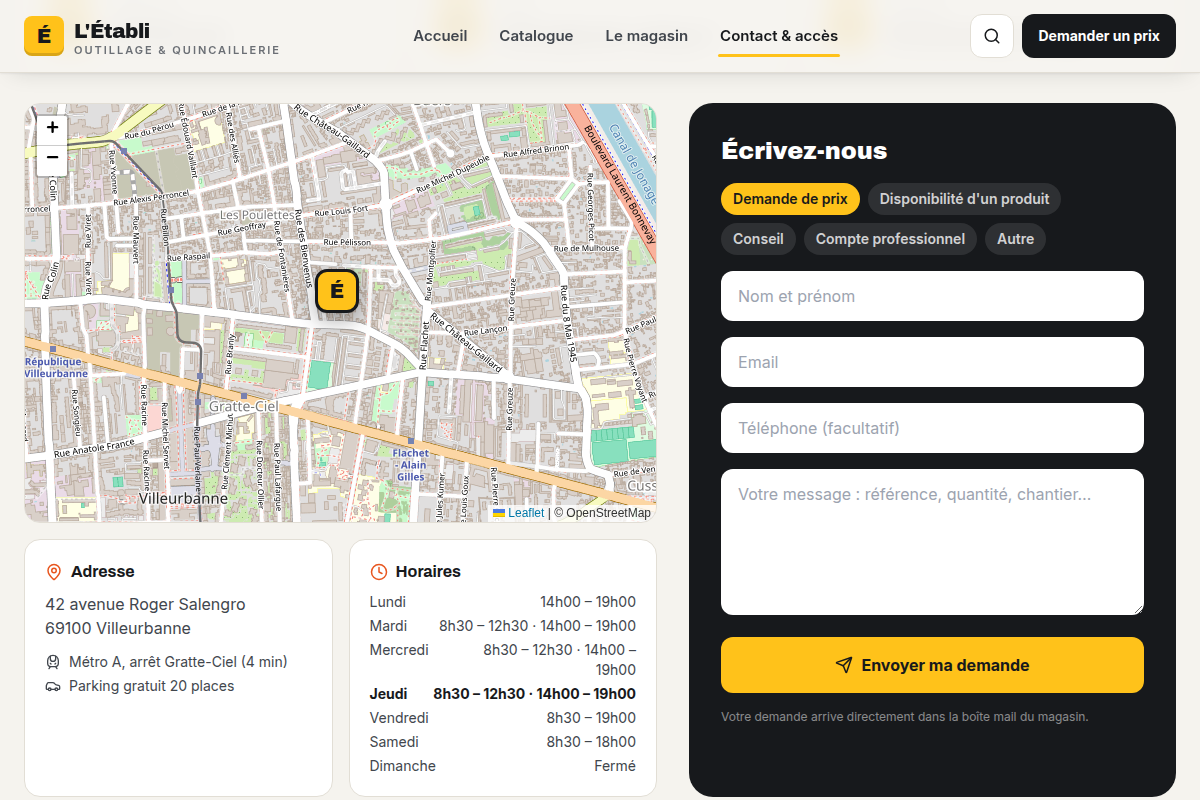Screen dimensions: 1200x800
Task: Focus the Email input field
Action: point(932,362)
